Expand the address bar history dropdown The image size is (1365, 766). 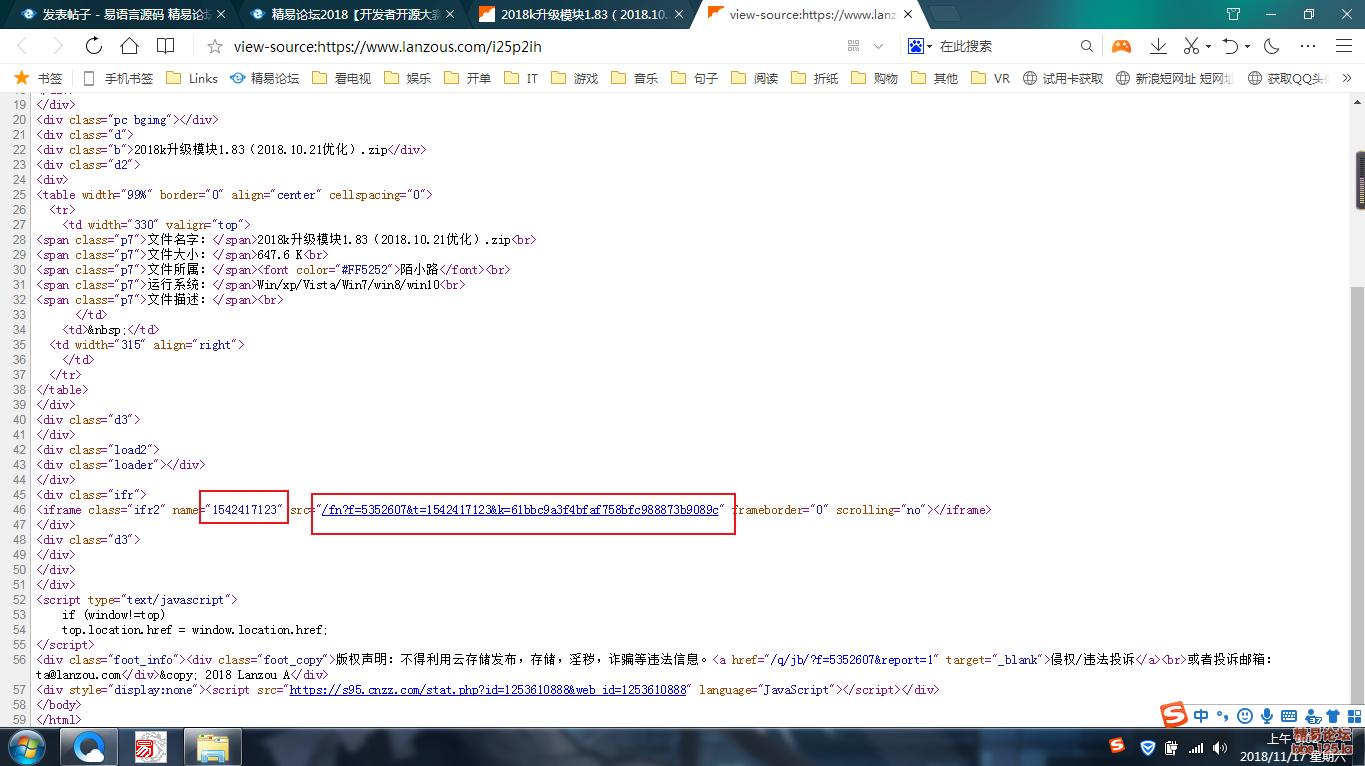tap(878, 46)
